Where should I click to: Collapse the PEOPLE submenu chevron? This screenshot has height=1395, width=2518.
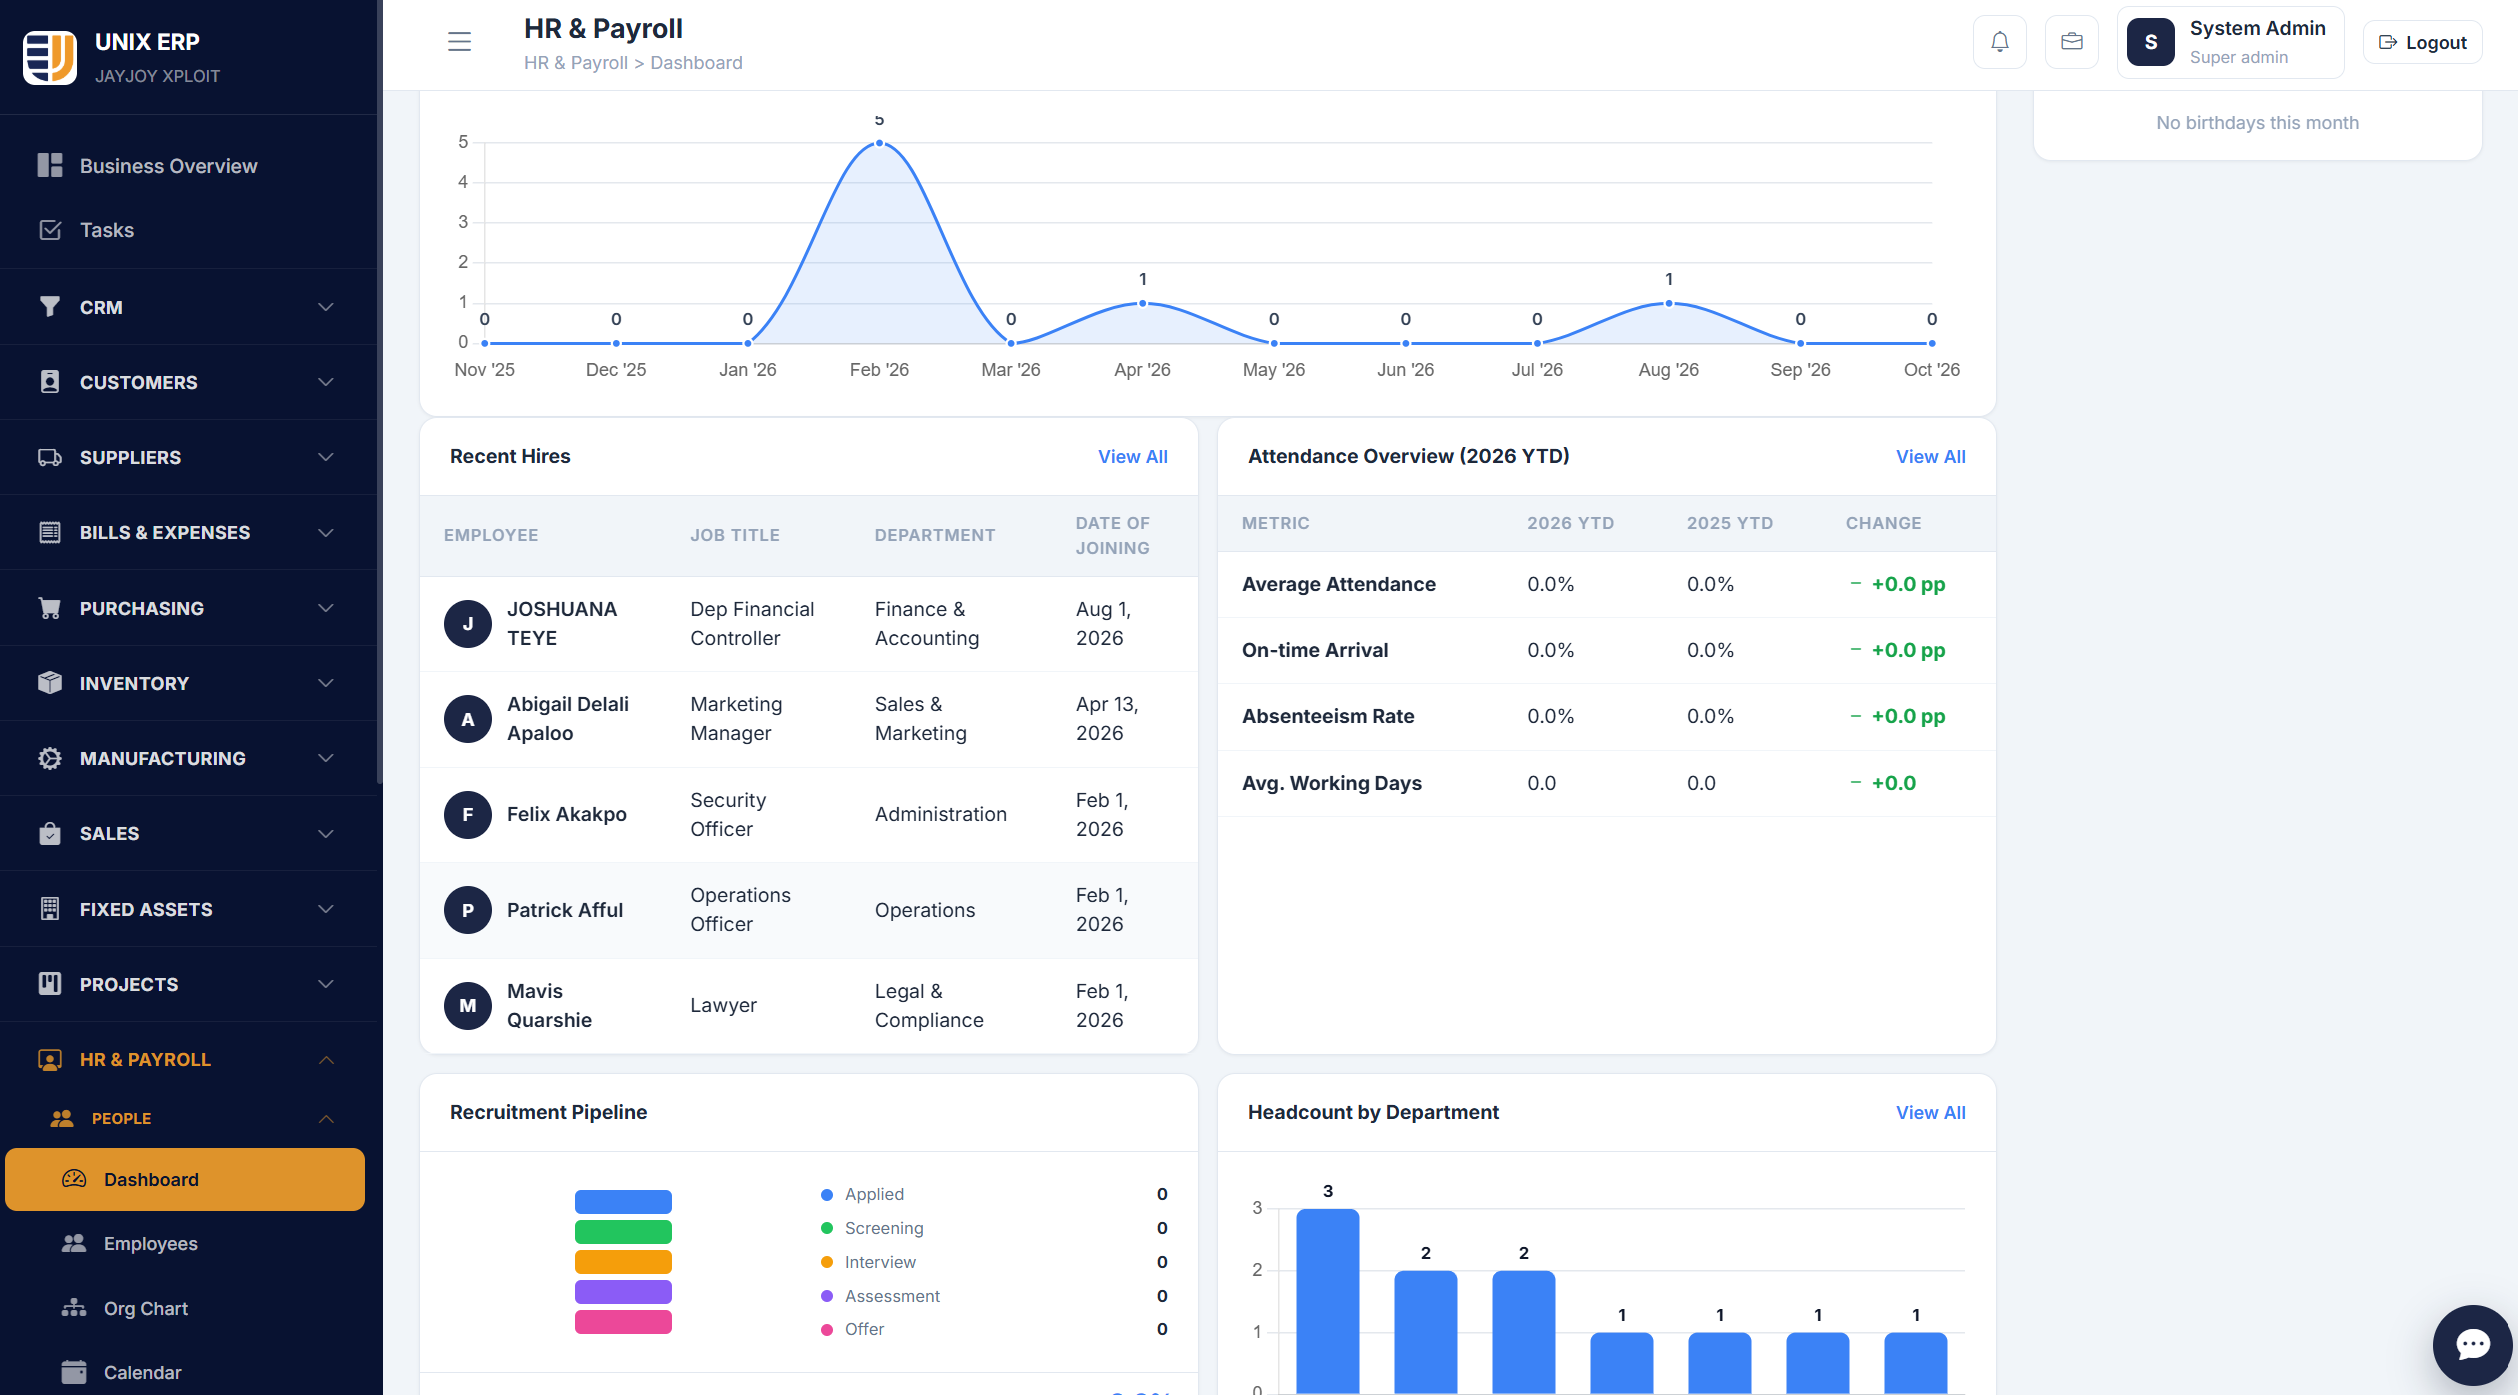tap(326, 1119)
